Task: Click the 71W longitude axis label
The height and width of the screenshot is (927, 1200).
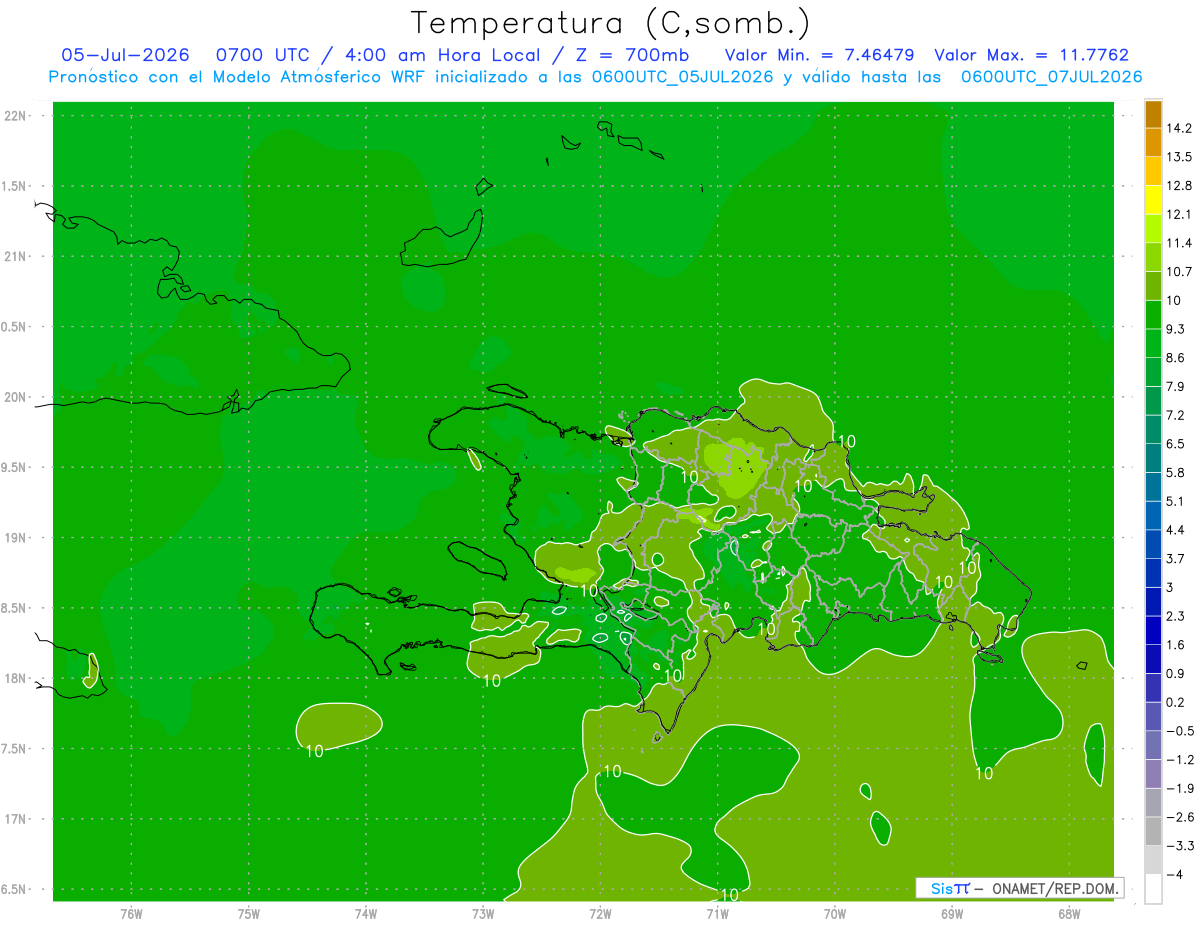Action: [x=717, y=913]
